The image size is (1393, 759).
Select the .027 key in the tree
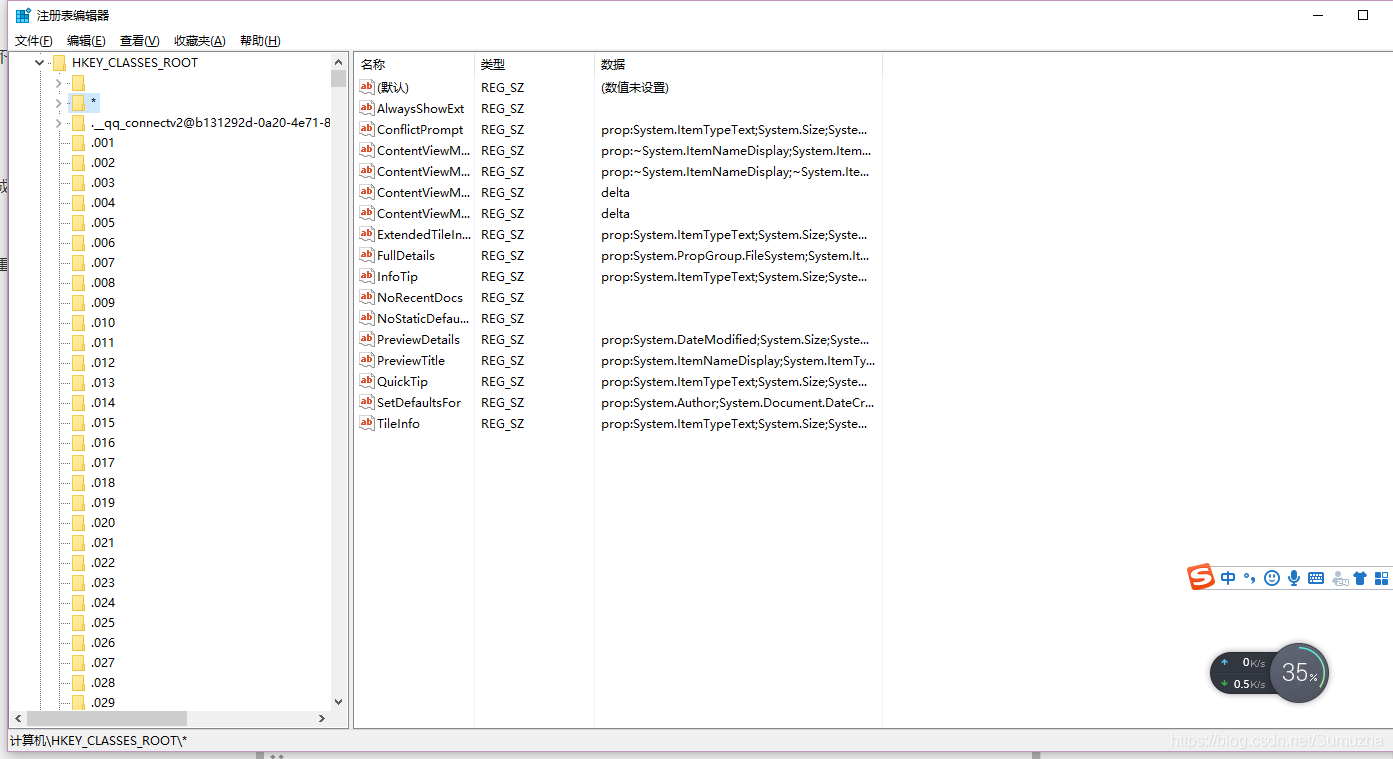click(103, 662)
